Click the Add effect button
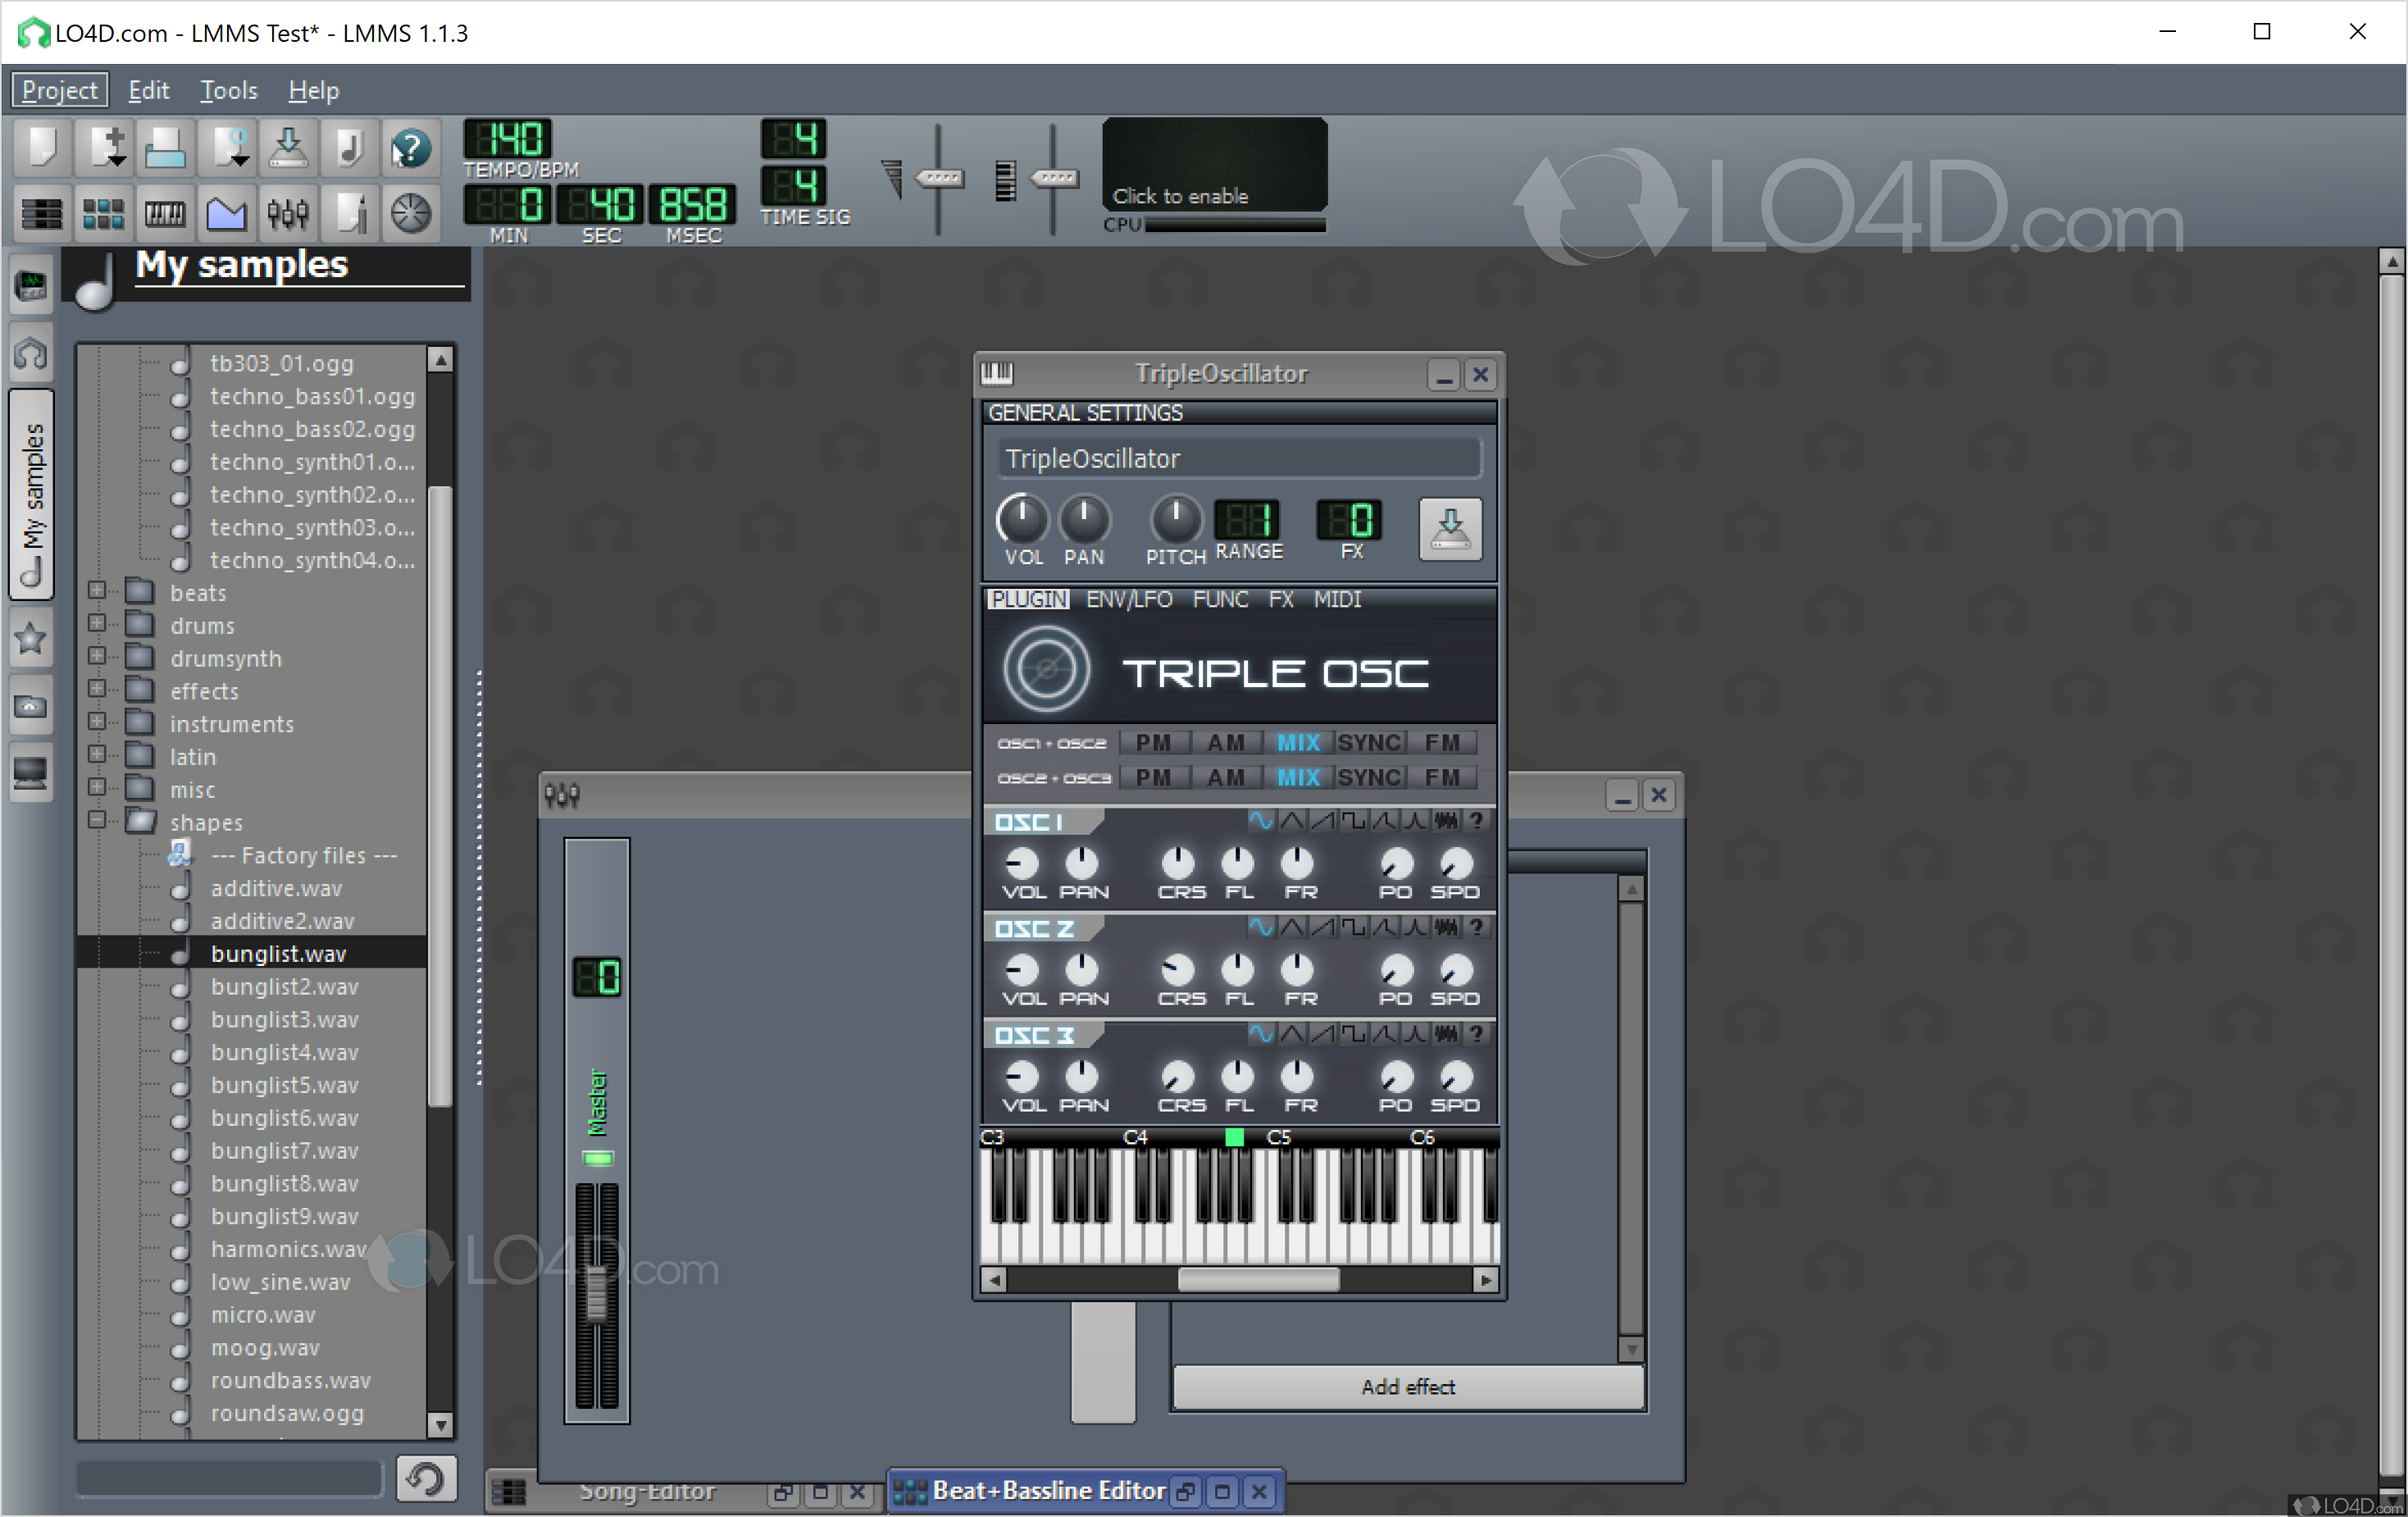Viewport: 2408px width, 1517px height. tap(1407, 1387)
